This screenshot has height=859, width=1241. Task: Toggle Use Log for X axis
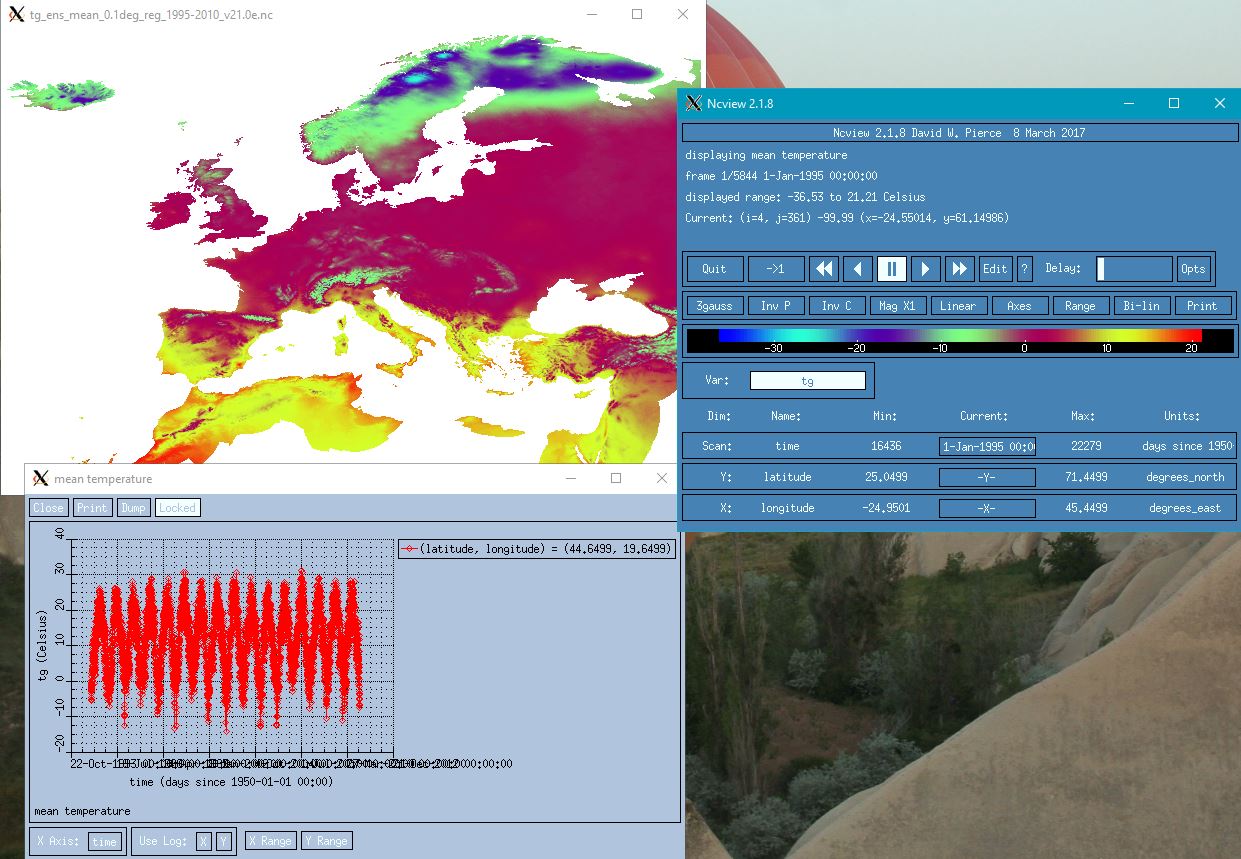(203, 841)
